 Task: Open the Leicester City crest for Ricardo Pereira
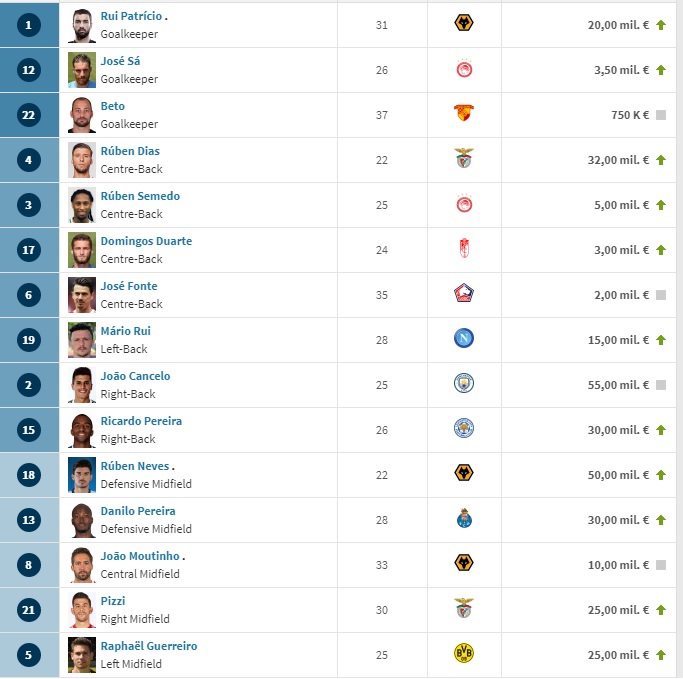click(463, 428)
